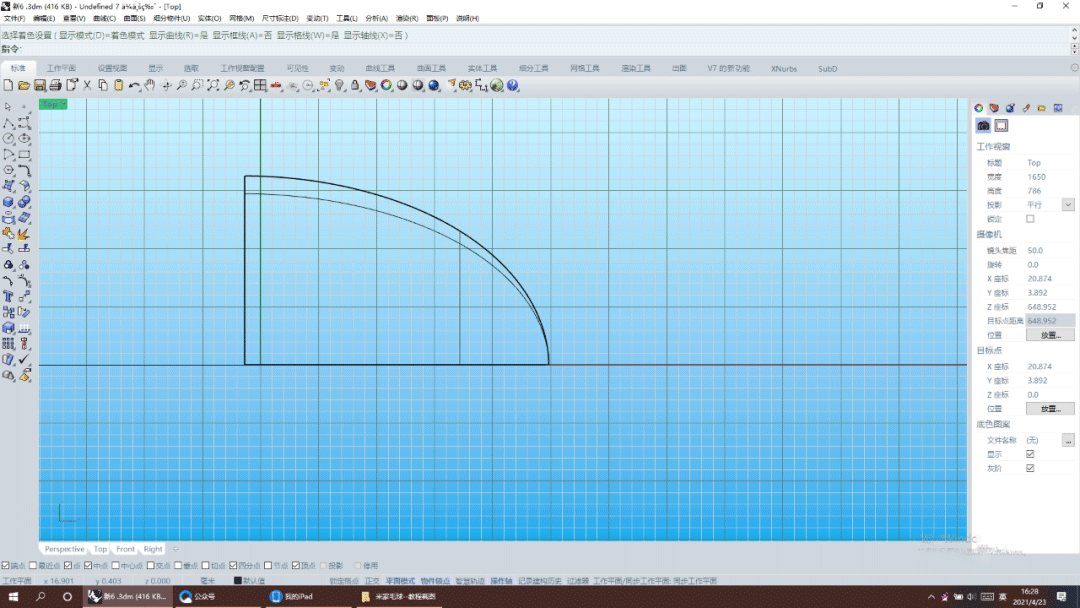This screenshot has height=608, width=1080.
Task: Click the Open folder icon
Action: [24, 86]
